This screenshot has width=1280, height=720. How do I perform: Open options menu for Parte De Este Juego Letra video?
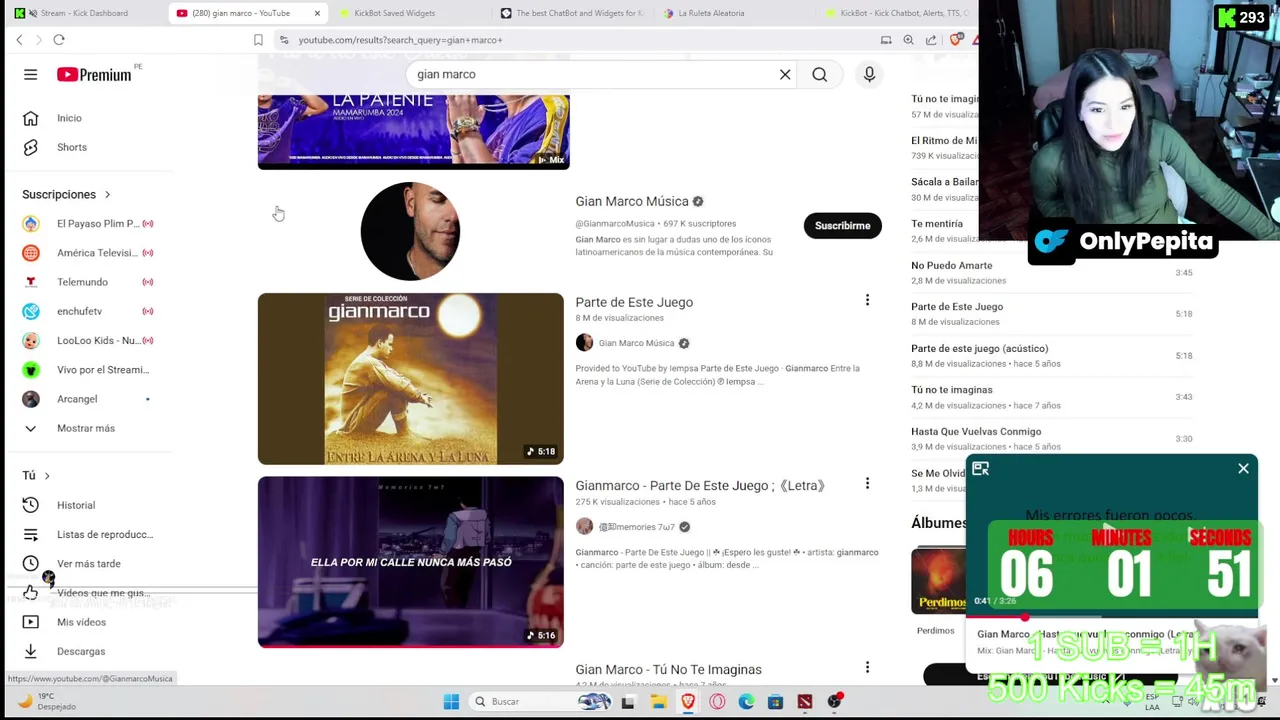(867, 484)
